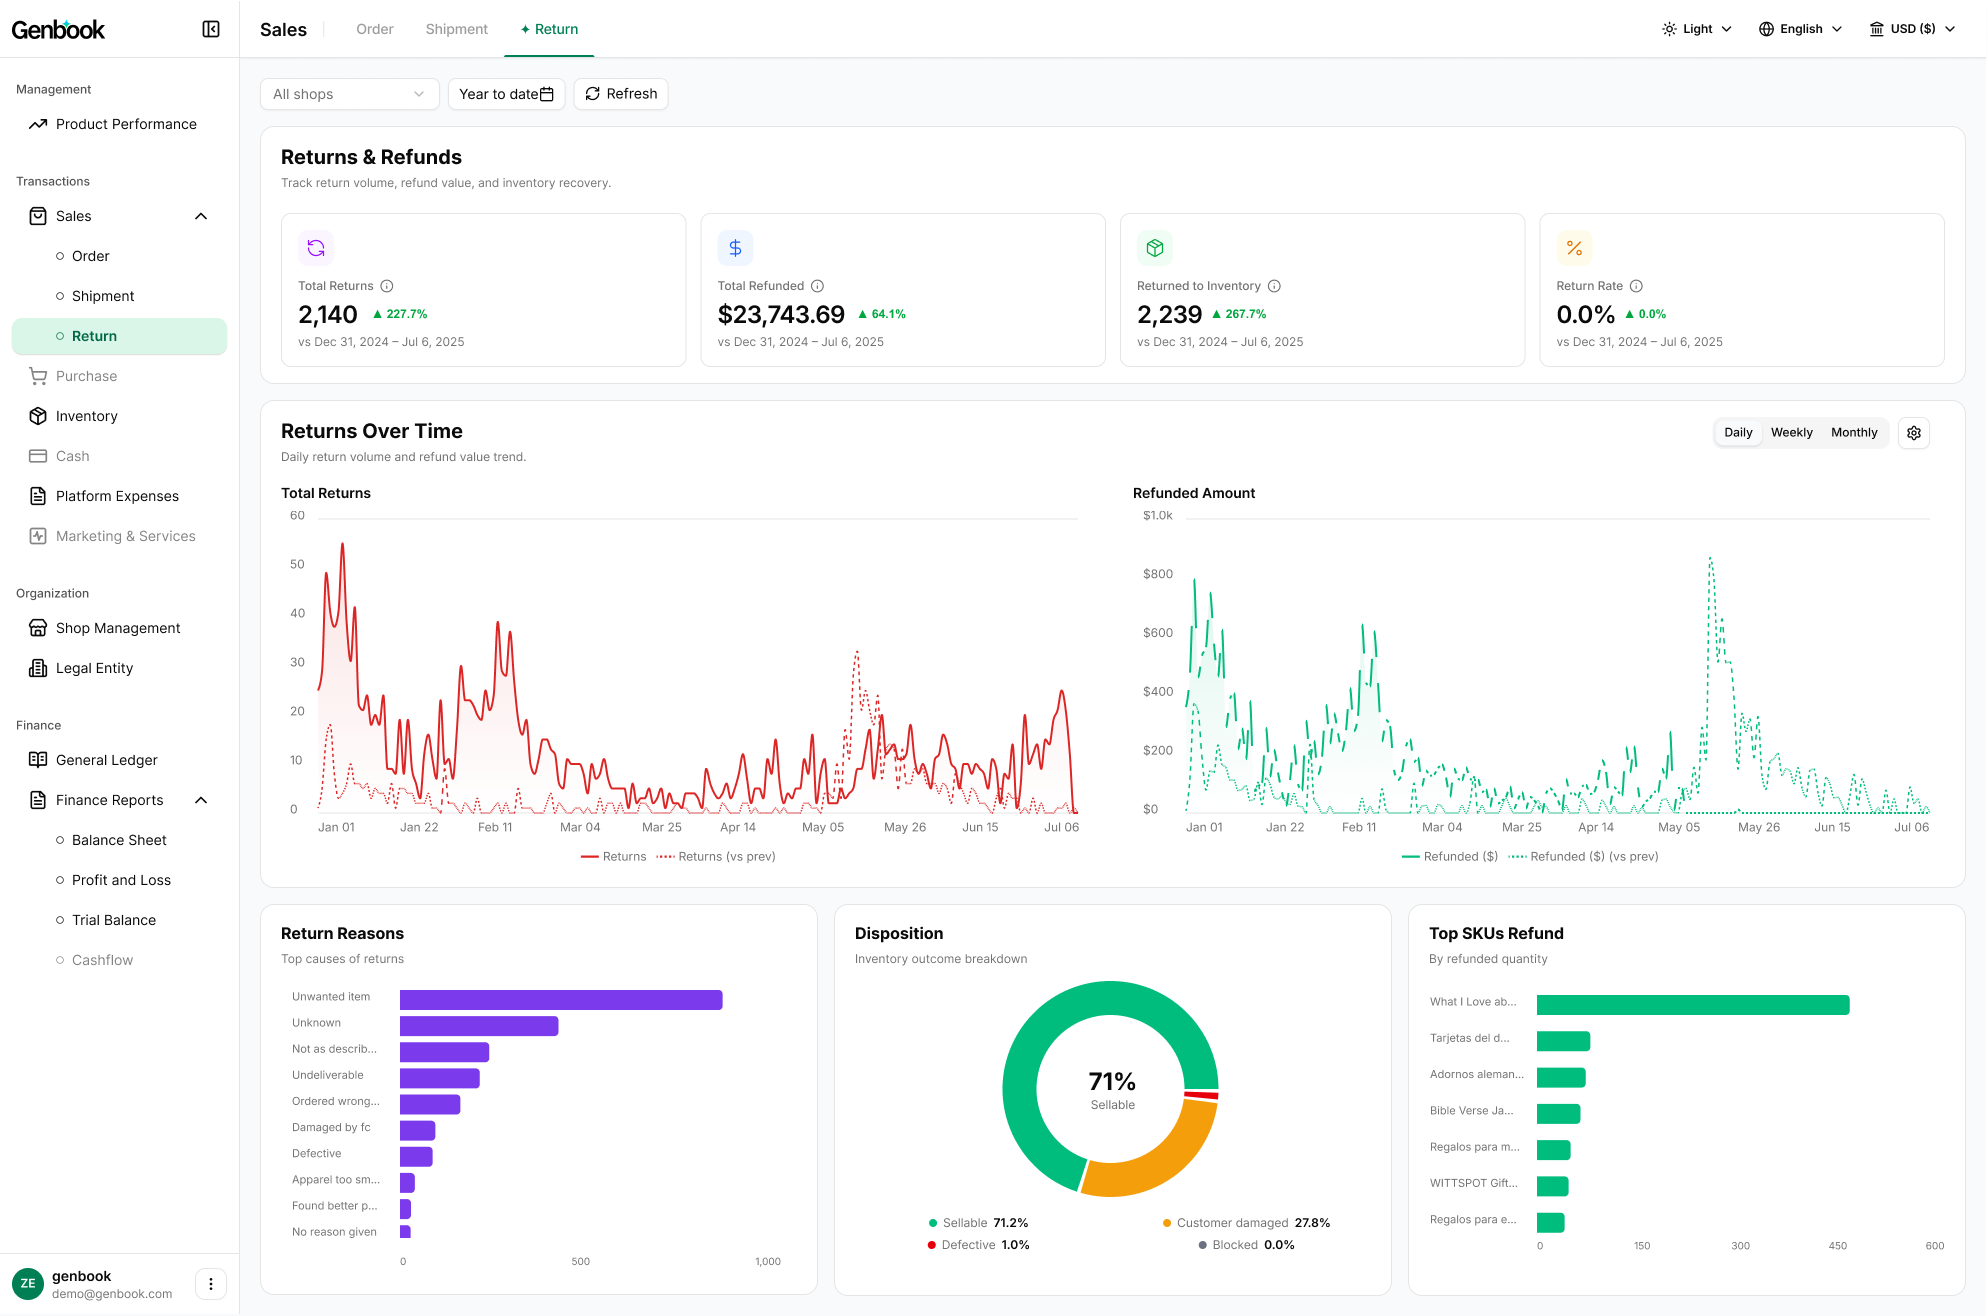
Task: Open the All shops dropdown
Action: point(349,94)
